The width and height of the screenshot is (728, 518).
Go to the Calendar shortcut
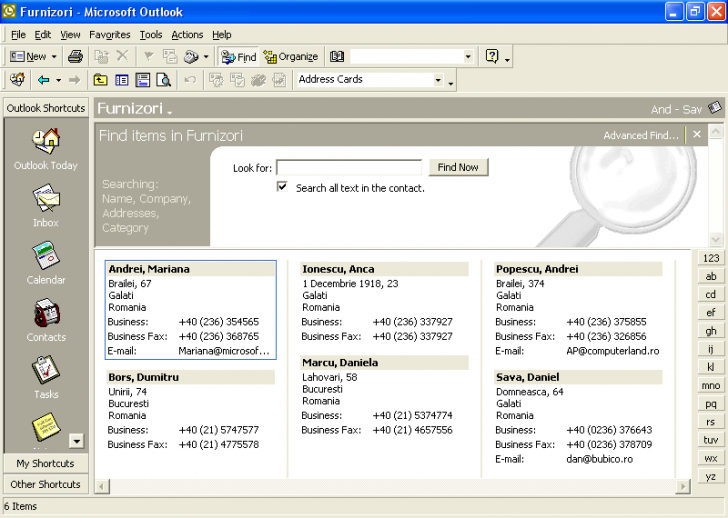tap(45, 262)
